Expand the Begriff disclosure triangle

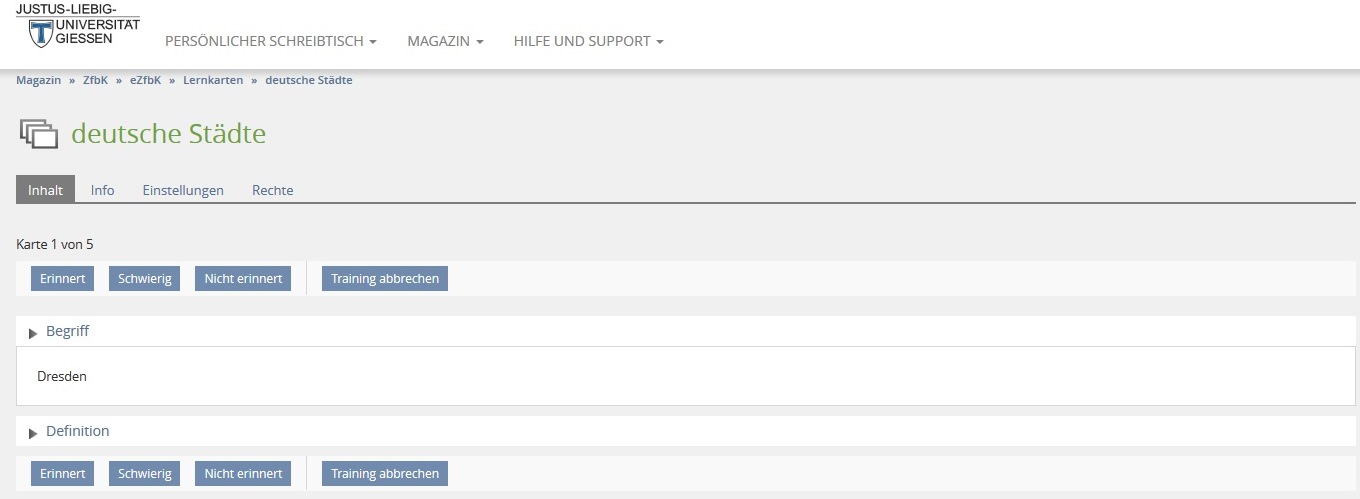pos(33,332)
